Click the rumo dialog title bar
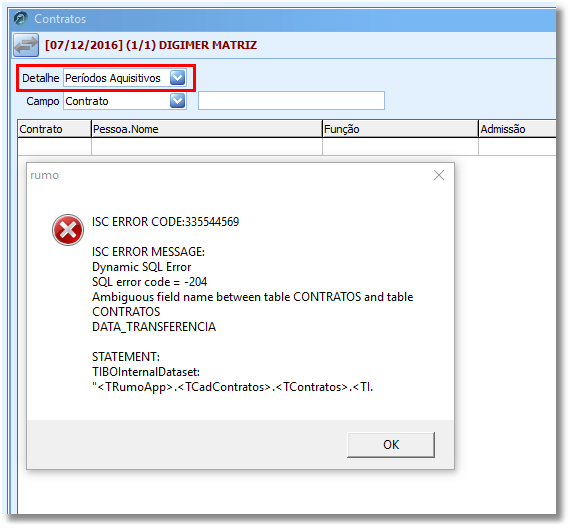 point(229,175)
